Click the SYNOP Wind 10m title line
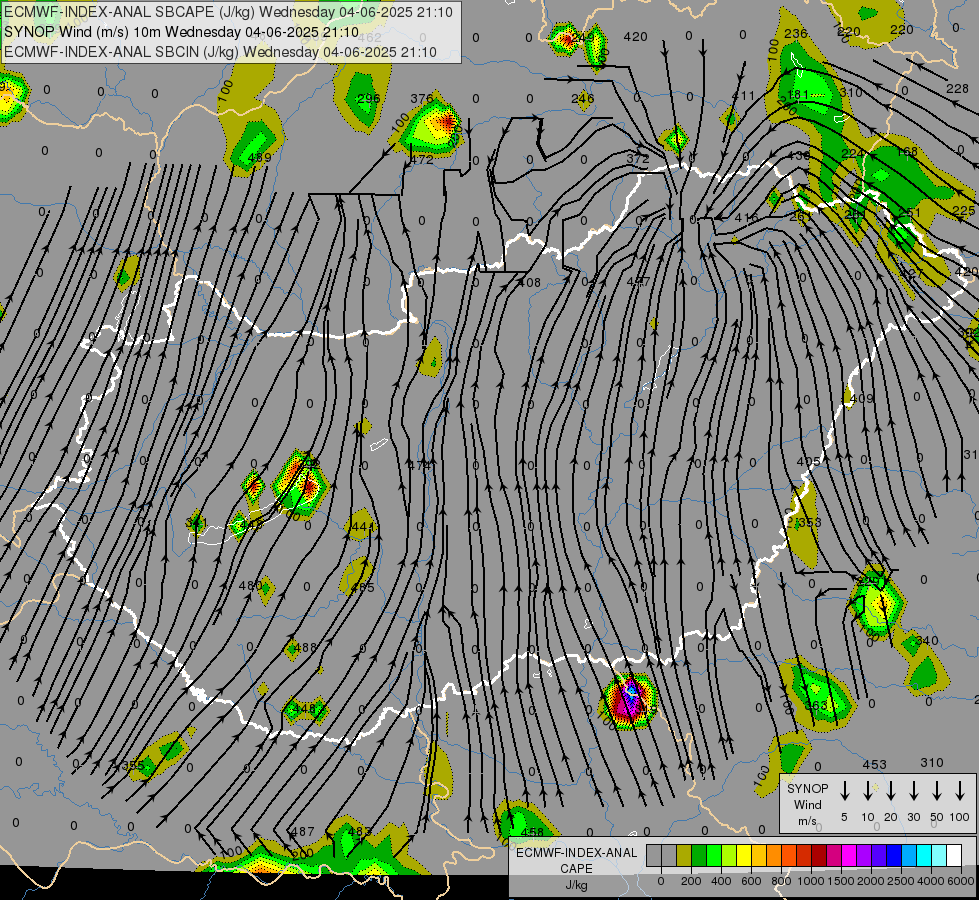The height and width of the screenshot is (900, 979). (181, 32)
